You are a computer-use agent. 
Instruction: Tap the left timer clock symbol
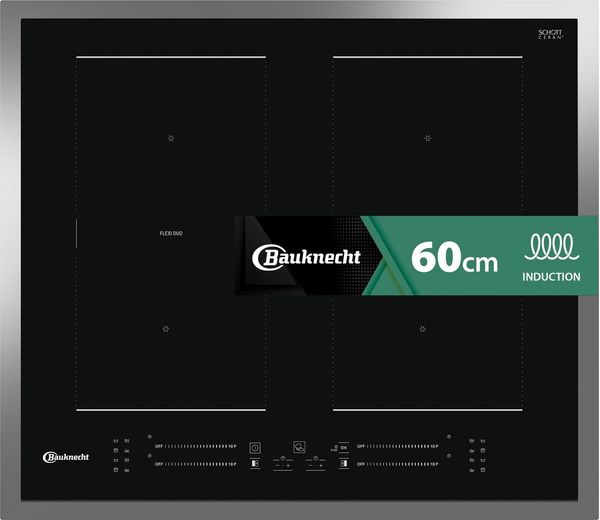click(283, 458)
